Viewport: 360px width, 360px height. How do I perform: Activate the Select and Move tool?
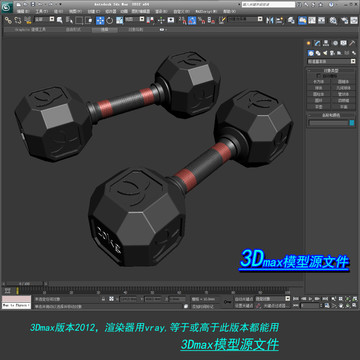pos(100,20)
